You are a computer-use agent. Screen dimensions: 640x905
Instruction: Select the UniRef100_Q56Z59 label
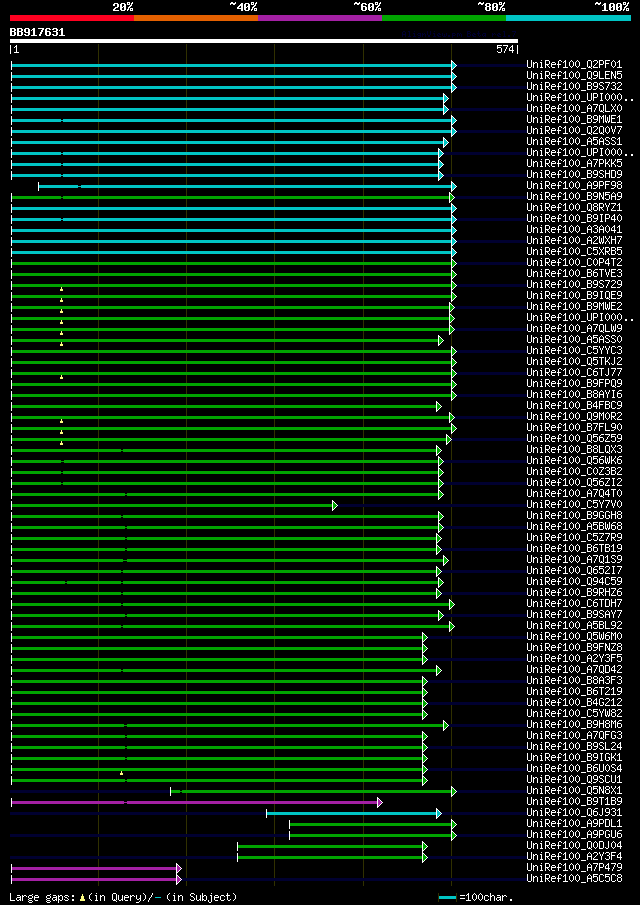pyautogui.click(x=574, y=439)
